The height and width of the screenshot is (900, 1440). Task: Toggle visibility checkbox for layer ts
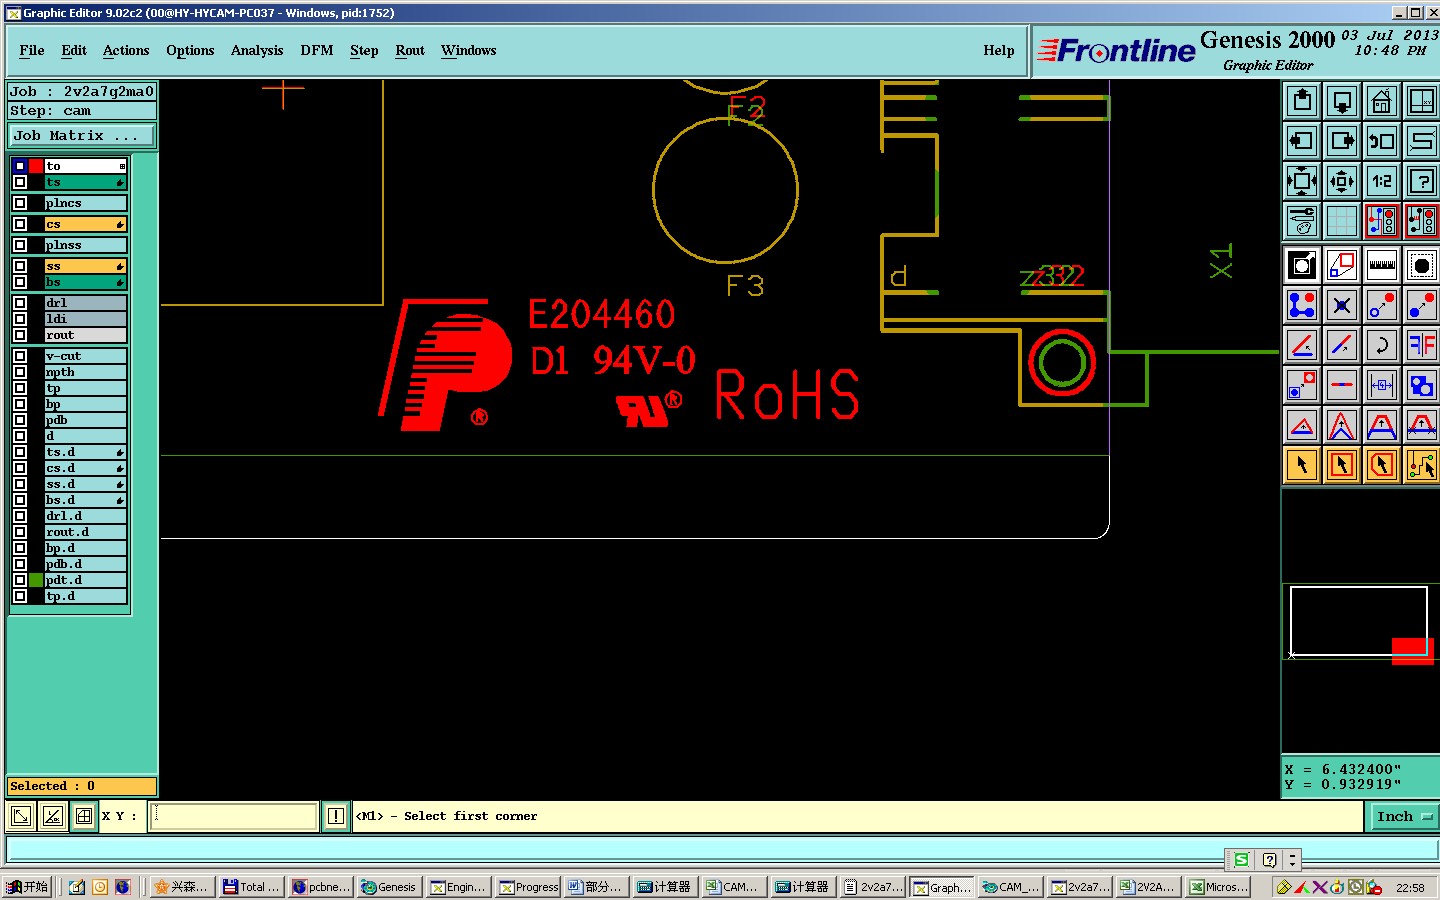tap(20, 182)
